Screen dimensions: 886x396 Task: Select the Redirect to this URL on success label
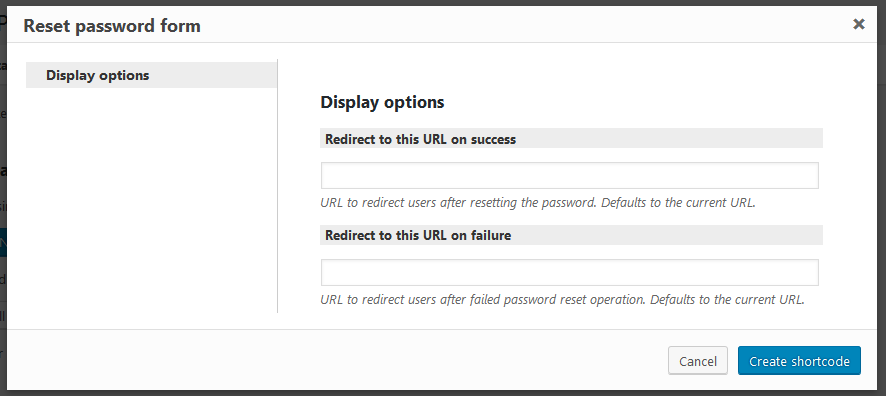(420, 139)
